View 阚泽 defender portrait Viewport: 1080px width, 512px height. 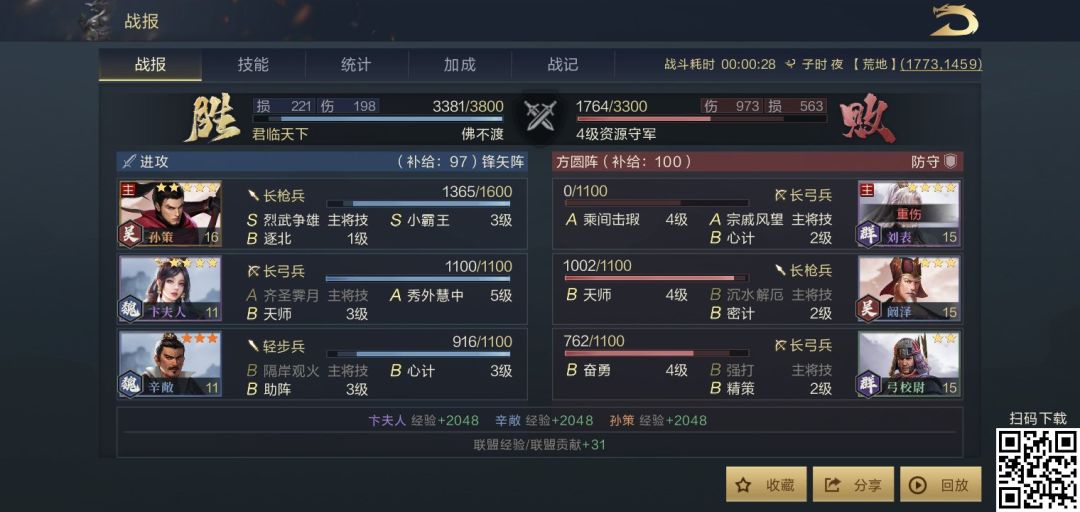(x=909, y=288)
